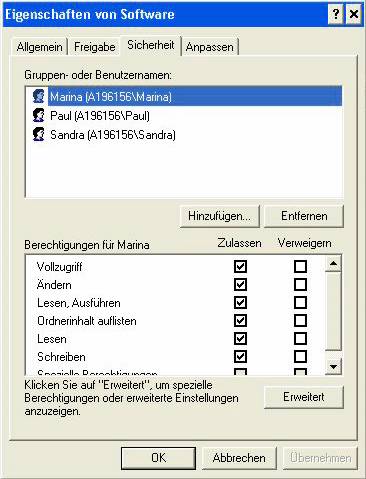The width and height of the screenshot is (366, 479).
Task: Switch to the Allgemein tab
Action: 39,47
